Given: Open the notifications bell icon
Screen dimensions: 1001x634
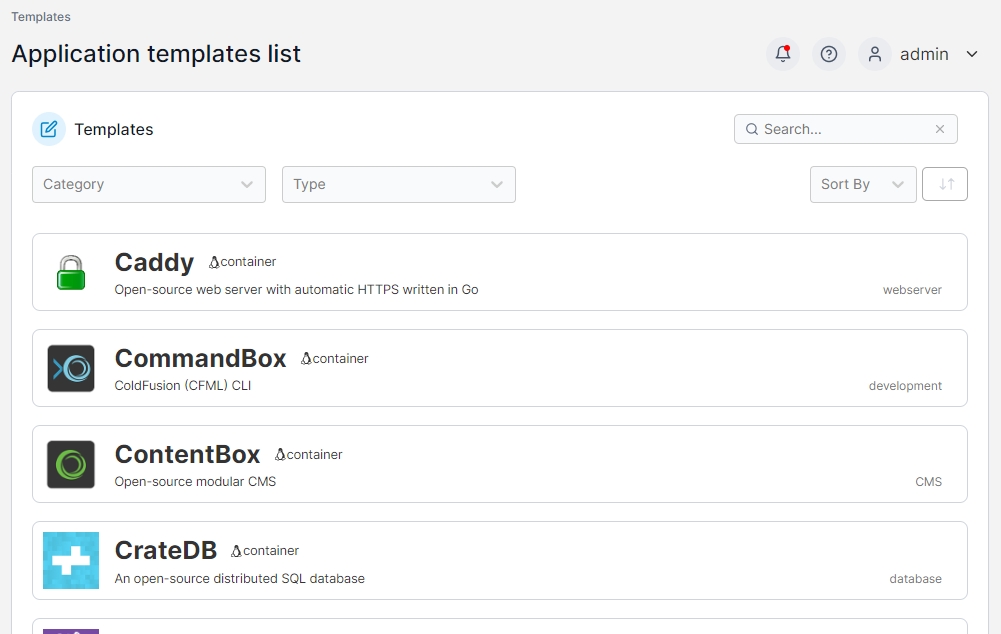Looking at the screenshot, I should pos(783,54).
